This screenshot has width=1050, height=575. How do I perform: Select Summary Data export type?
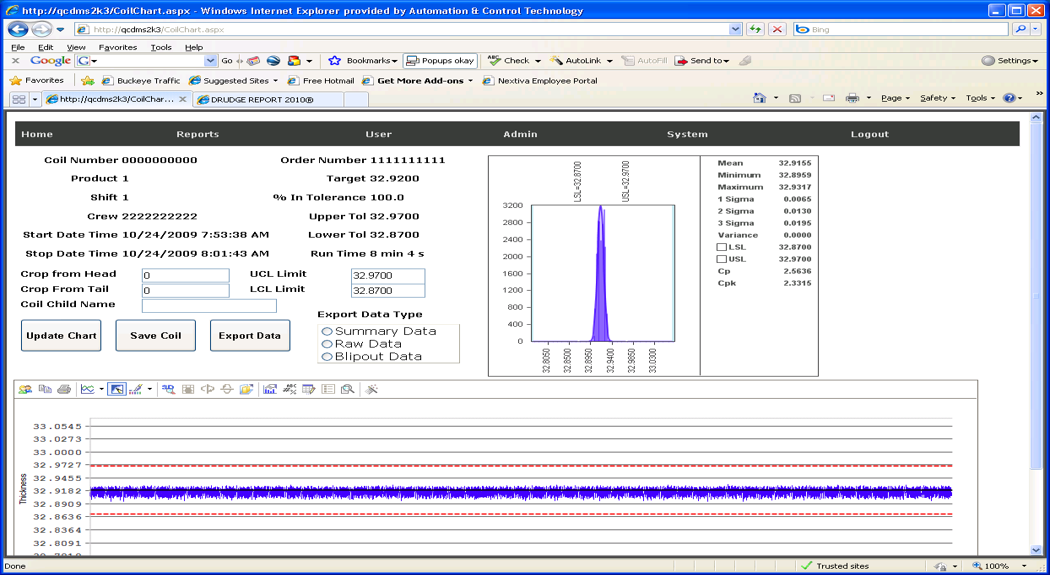click(x=327, y=331)
